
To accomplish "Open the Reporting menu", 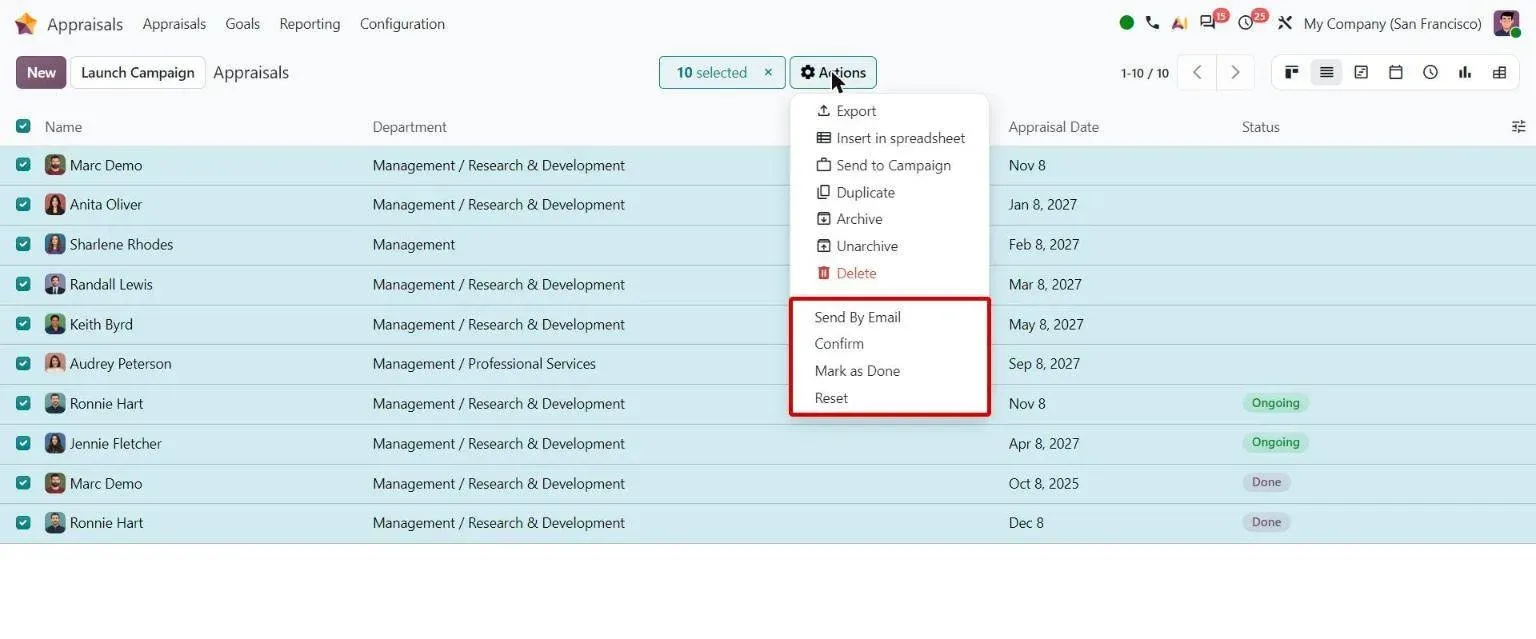I will point(310,23).
